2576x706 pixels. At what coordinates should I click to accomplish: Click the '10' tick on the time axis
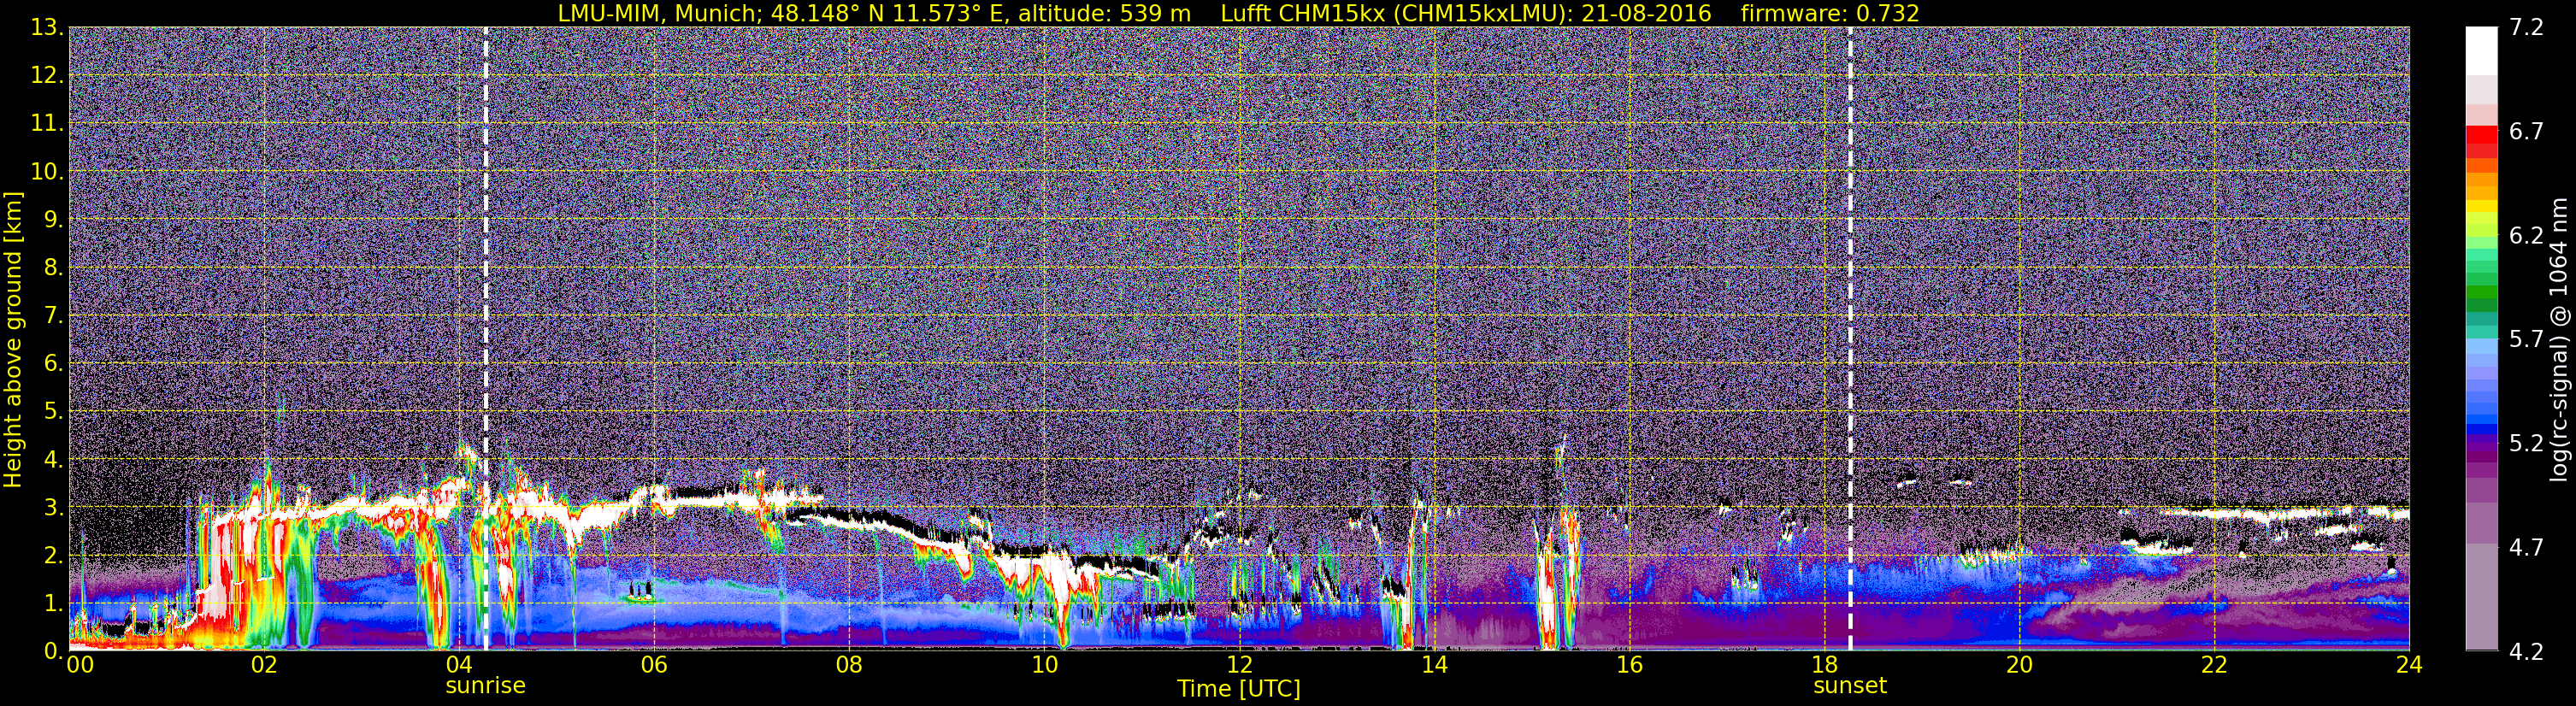[x=1044, y=665]
